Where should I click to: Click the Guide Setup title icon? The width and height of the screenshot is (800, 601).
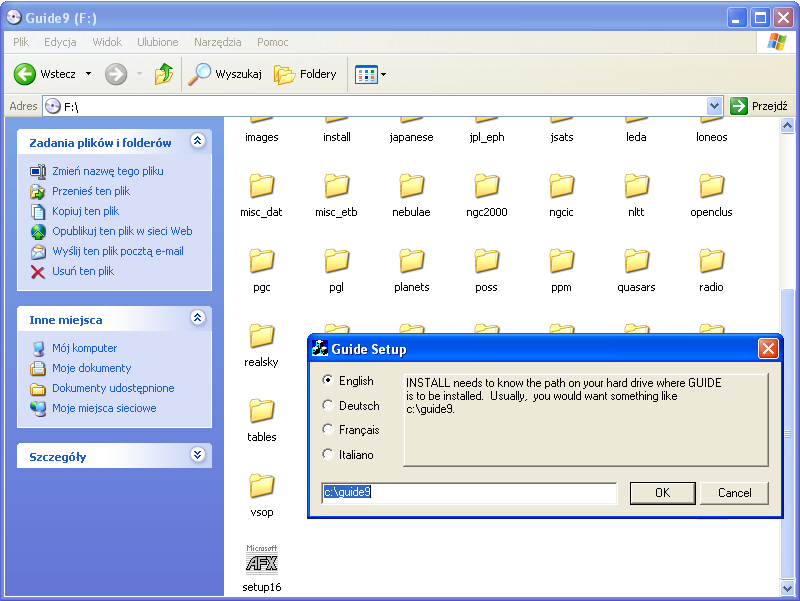tap(320, 348)
